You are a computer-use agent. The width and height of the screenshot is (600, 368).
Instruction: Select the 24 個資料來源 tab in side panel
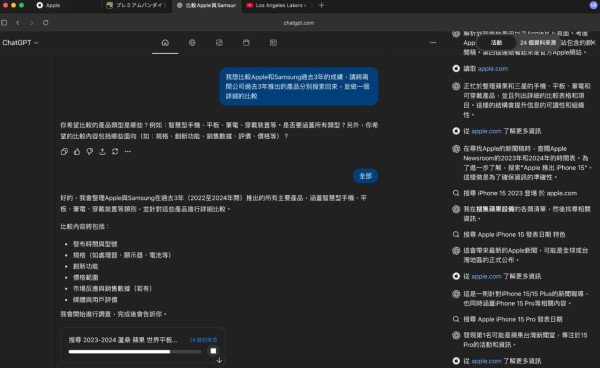(x=538, y=43)
